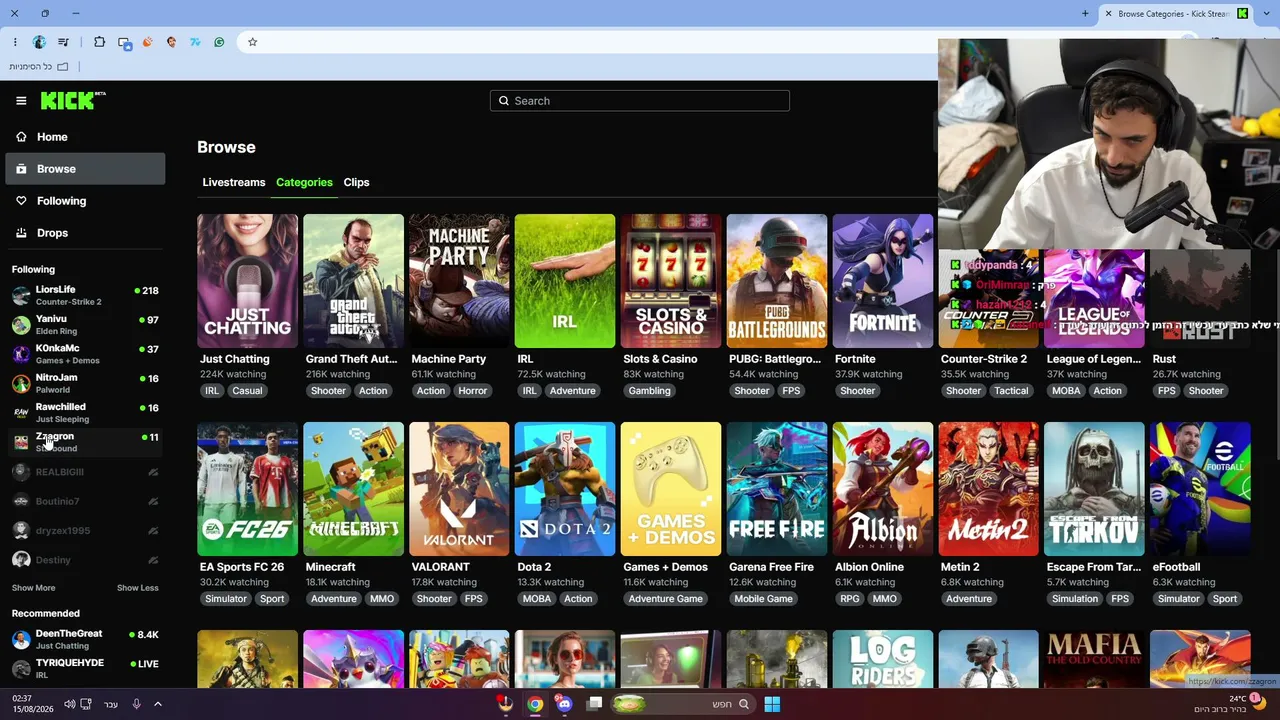This screenshot has height=720, width=1280.
Task: Open the Games + Demos cover
Action: 671,489
